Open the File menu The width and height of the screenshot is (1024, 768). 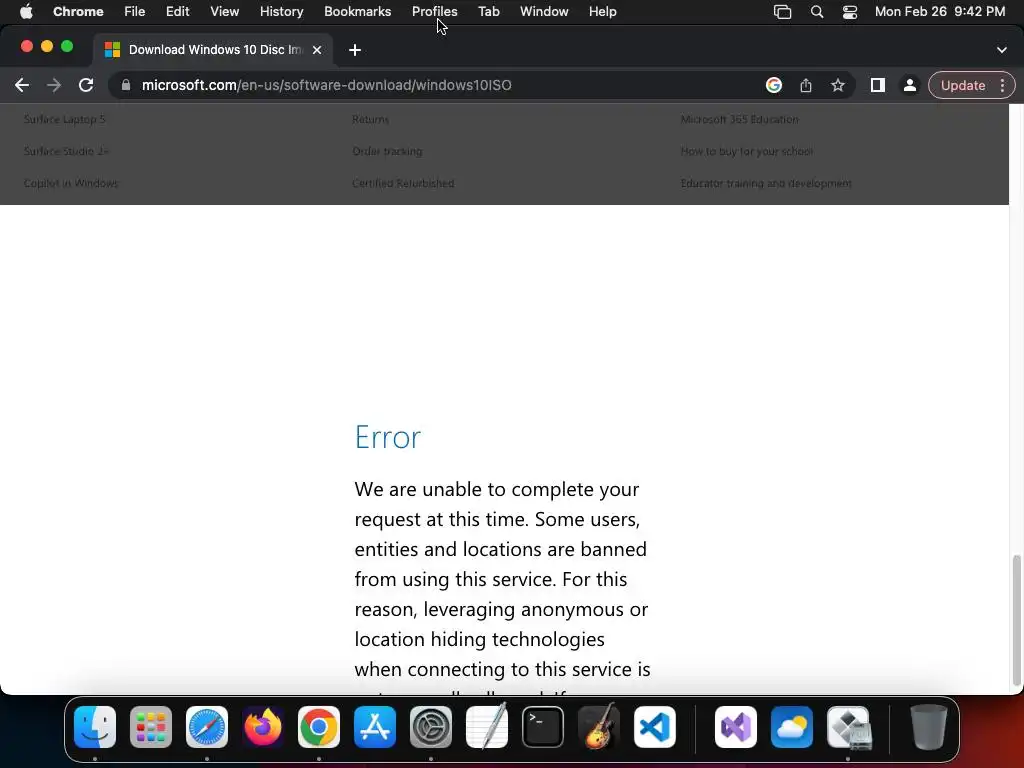(135, 12)
